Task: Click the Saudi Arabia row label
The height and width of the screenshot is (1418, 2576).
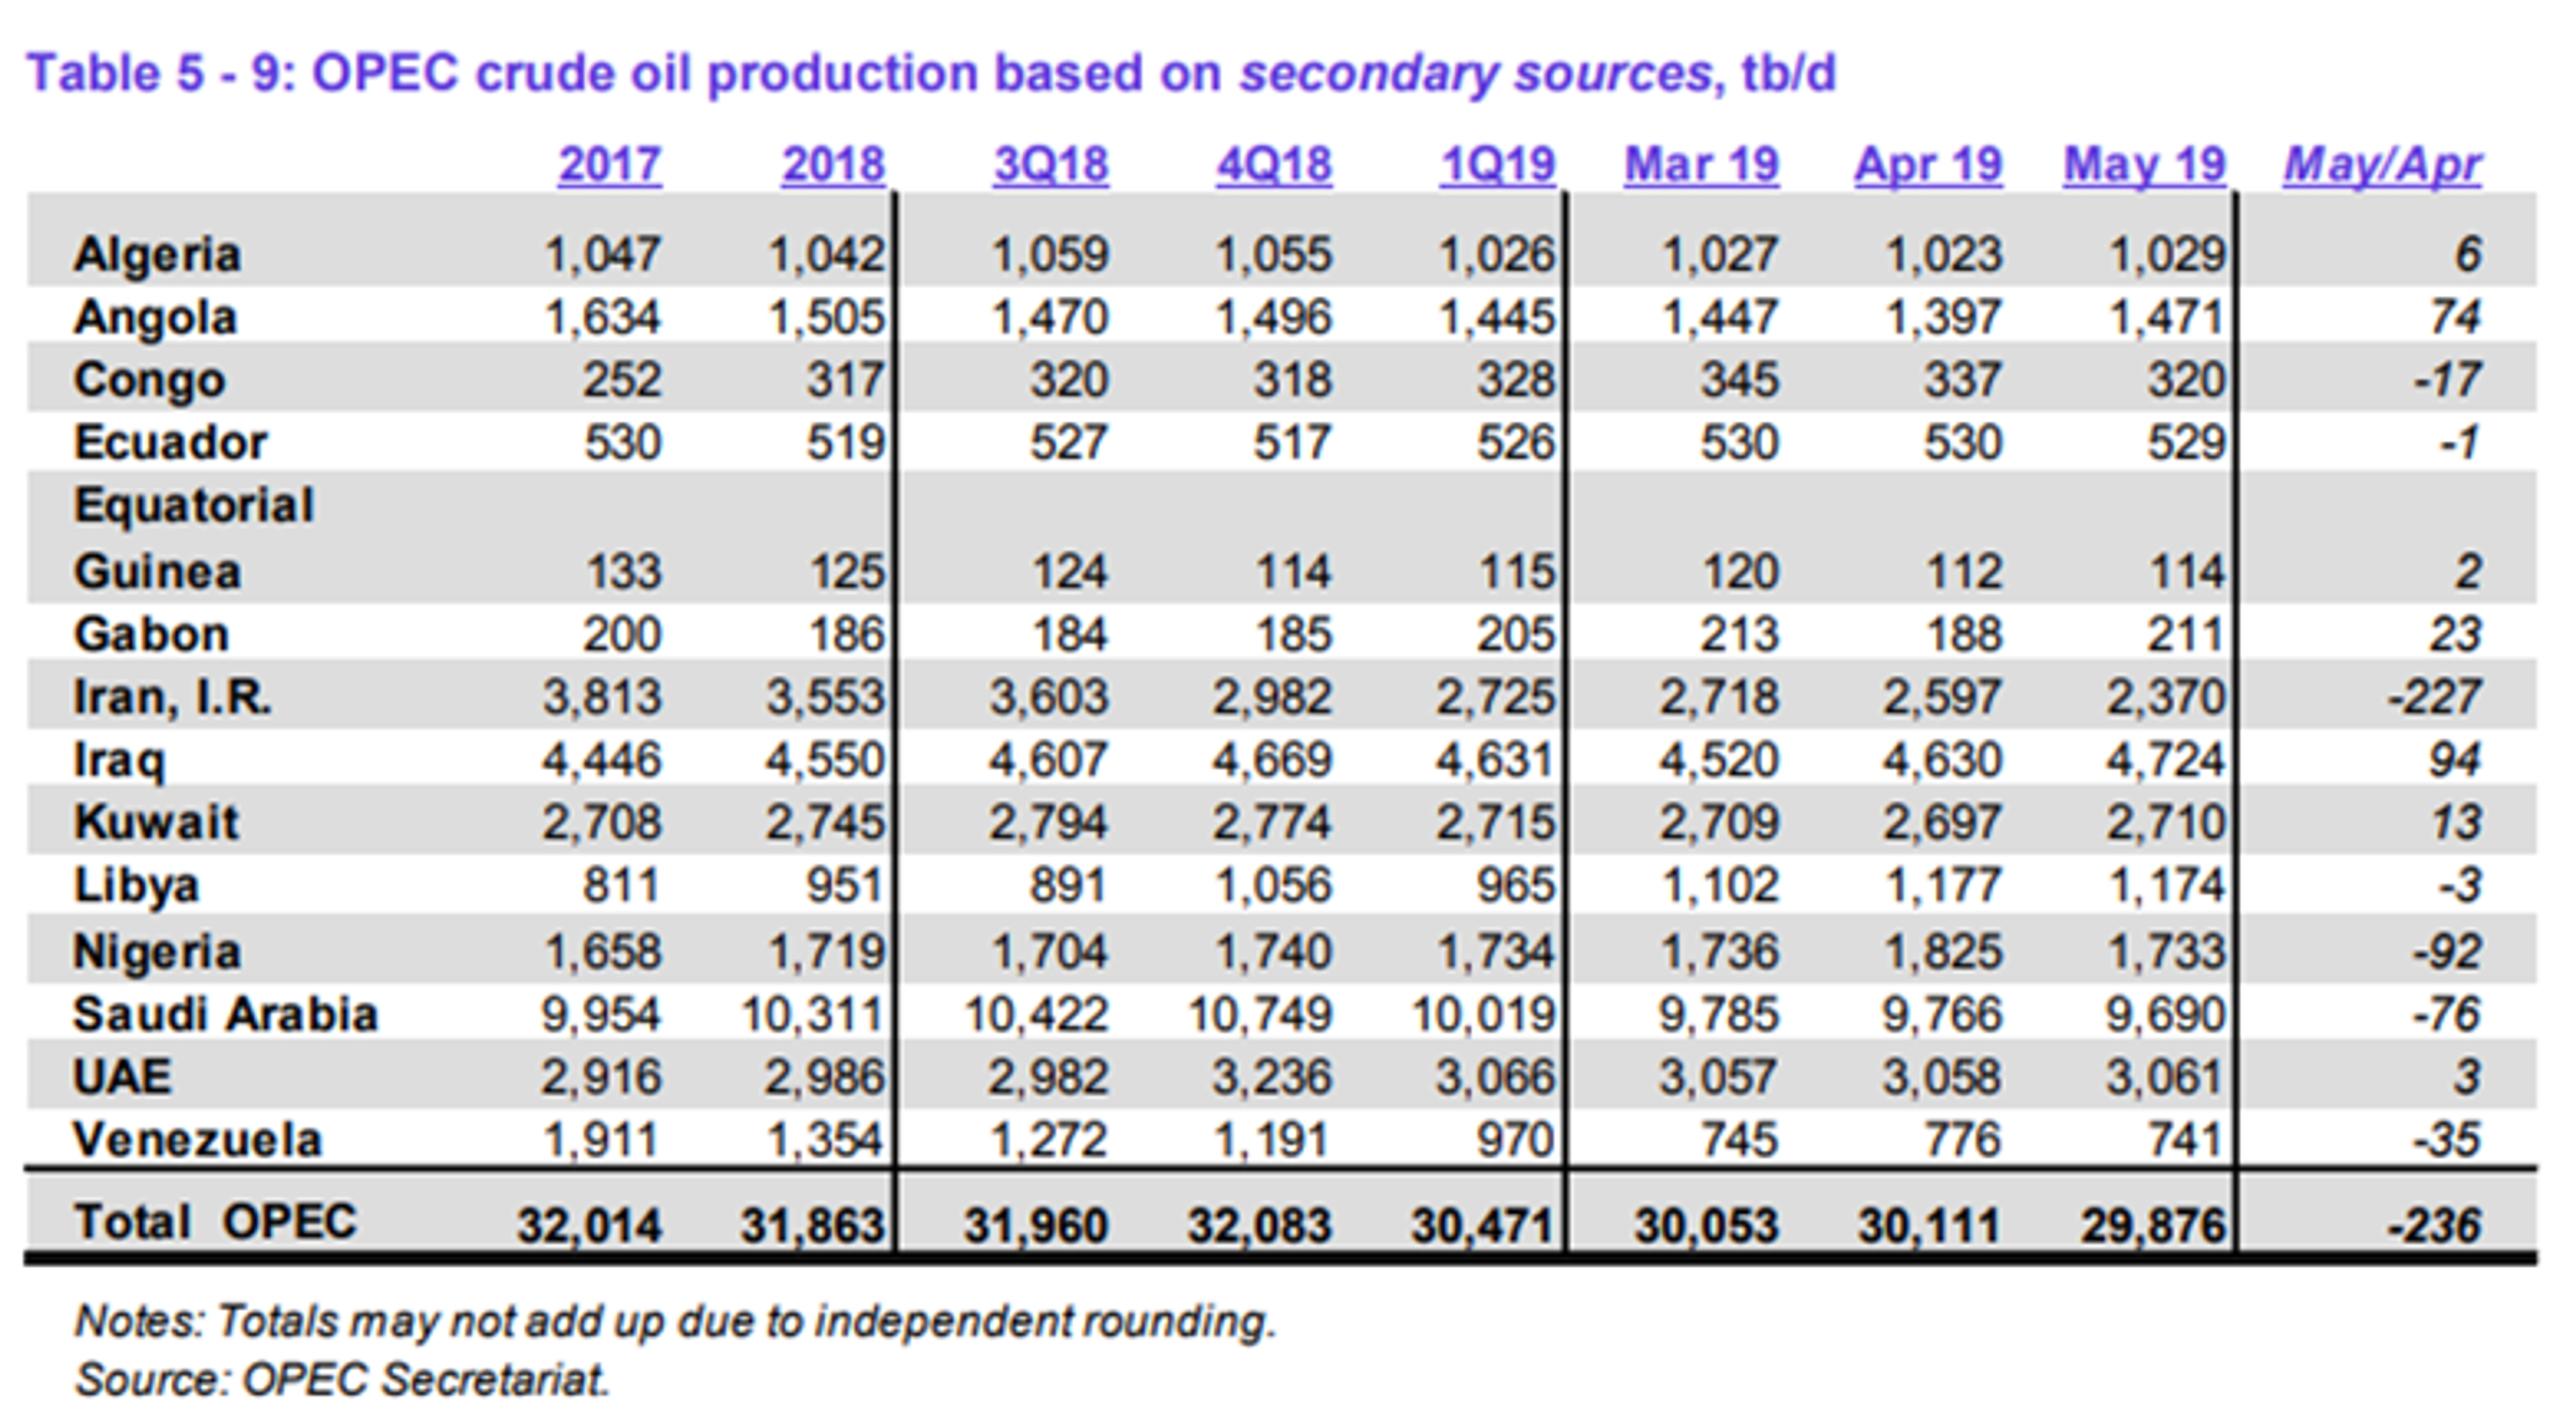Action: (225, 1014)
